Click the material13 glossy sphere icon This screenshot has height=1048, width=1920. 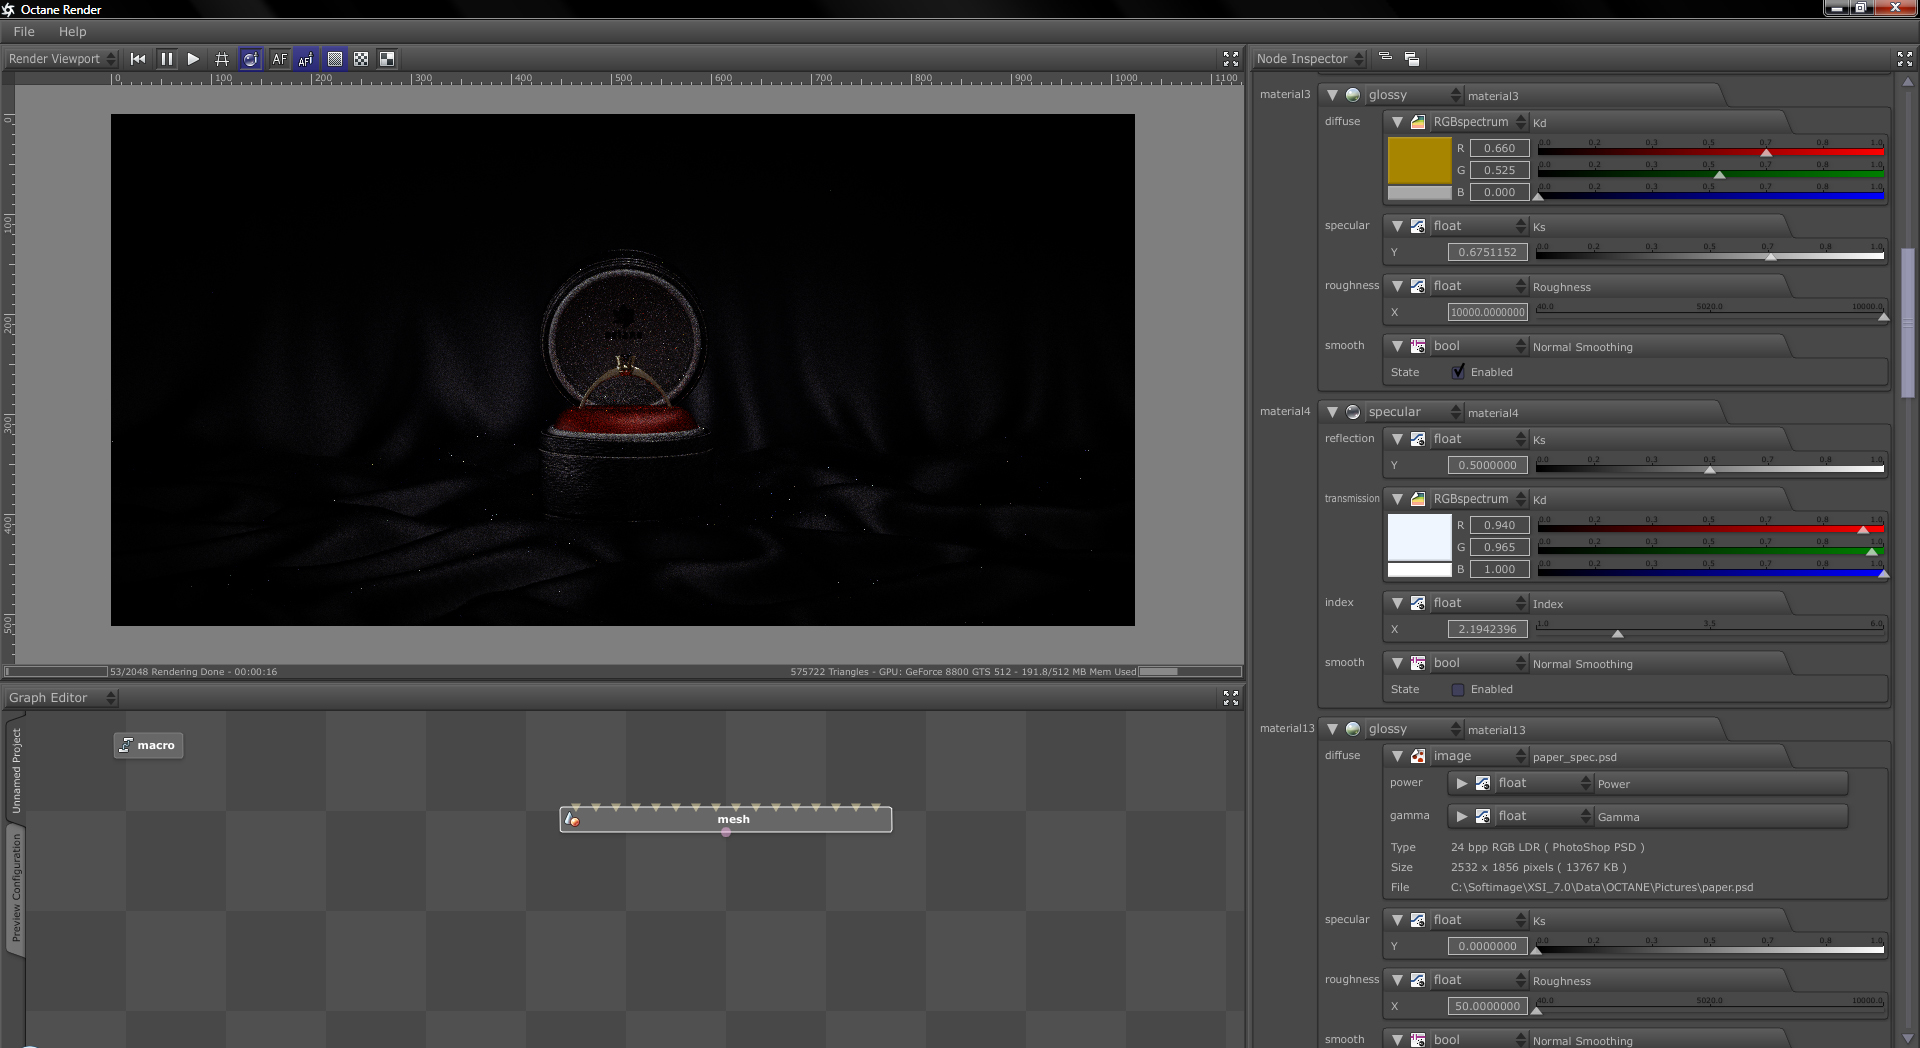[x=1353, y=729]
